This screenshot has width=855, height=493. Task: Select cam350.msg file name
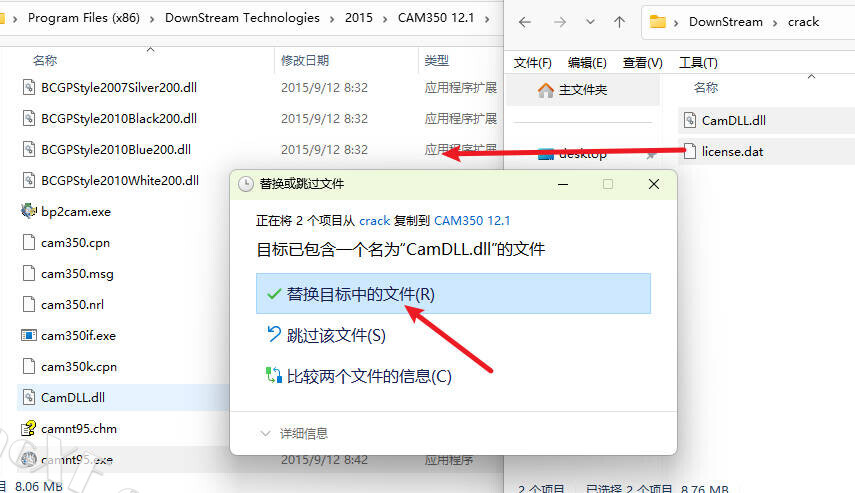[77, 274]
